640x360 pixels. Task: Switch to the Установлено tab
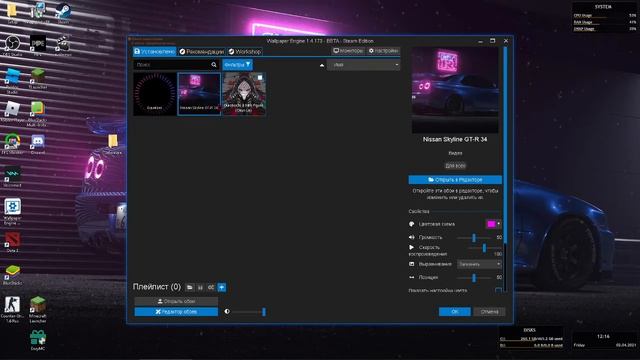155,51
